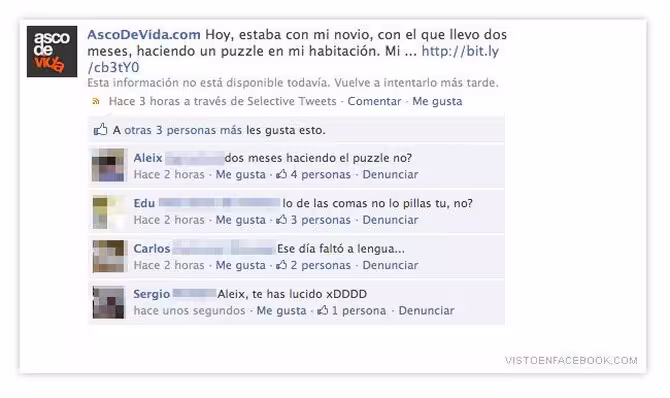Click the AscoDeVida logo avatar
Screen dimensions: 670x398
52,51
